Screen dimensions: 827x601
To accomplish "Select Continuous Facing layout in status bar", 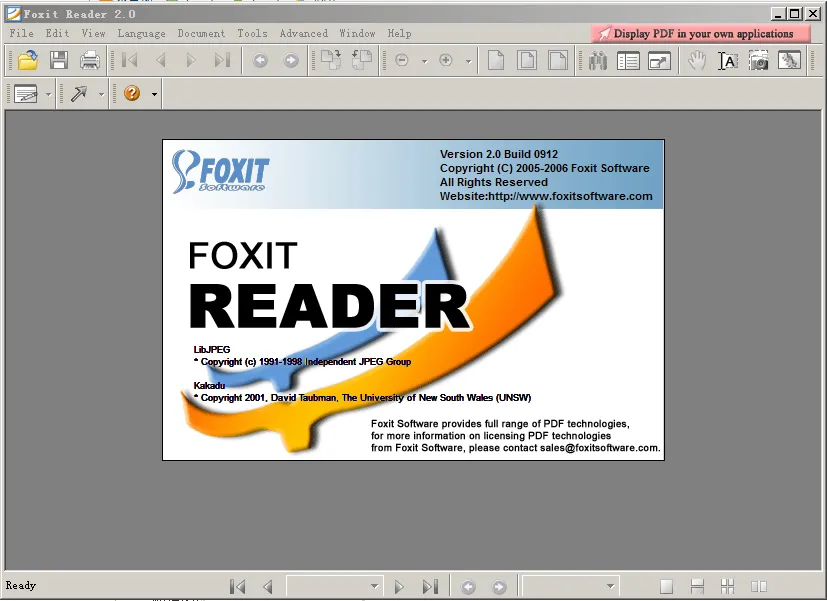I will tap(728, 586).
